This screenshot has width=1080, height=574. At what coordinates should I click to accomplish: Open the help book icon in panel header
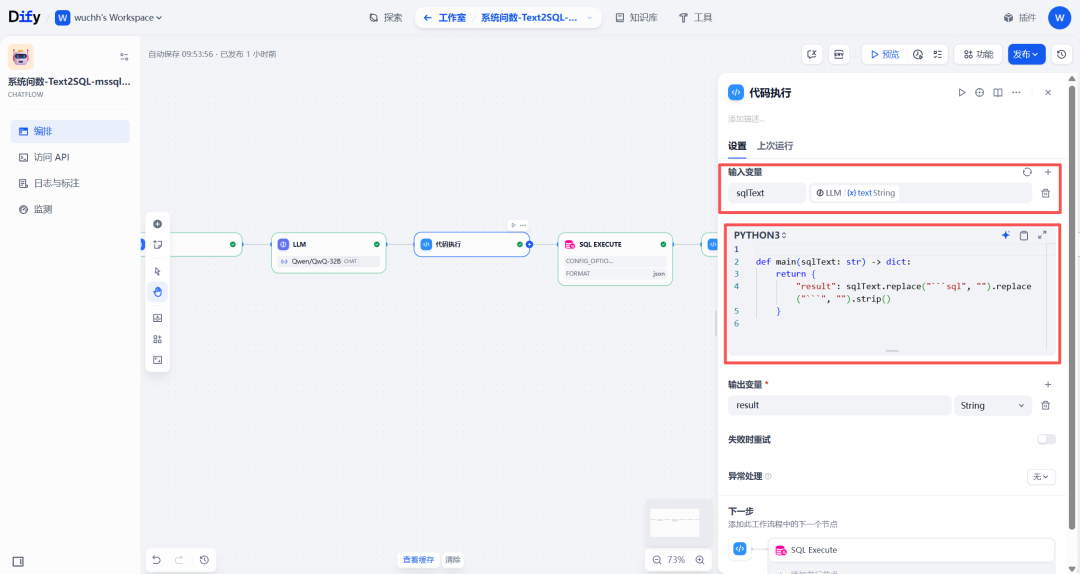(997, 92)
